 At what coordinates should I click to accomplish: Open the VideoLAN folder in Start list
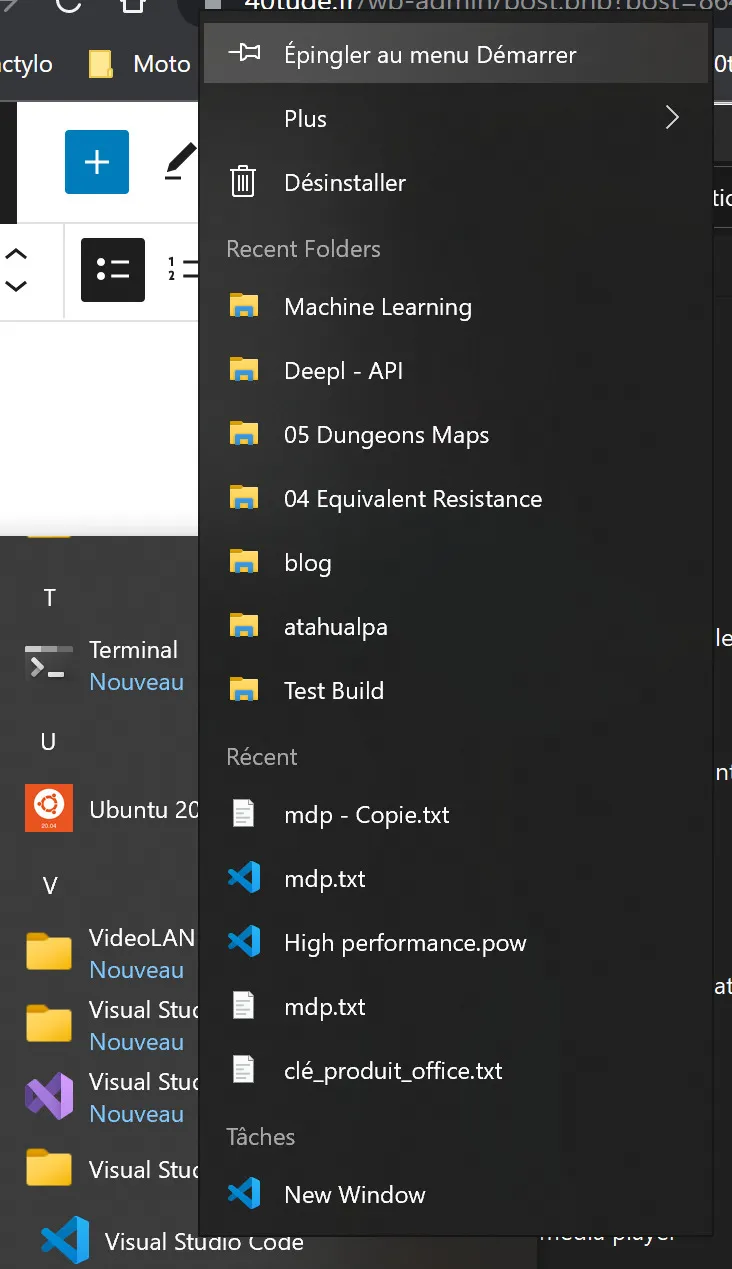click(x=100, y=953)
